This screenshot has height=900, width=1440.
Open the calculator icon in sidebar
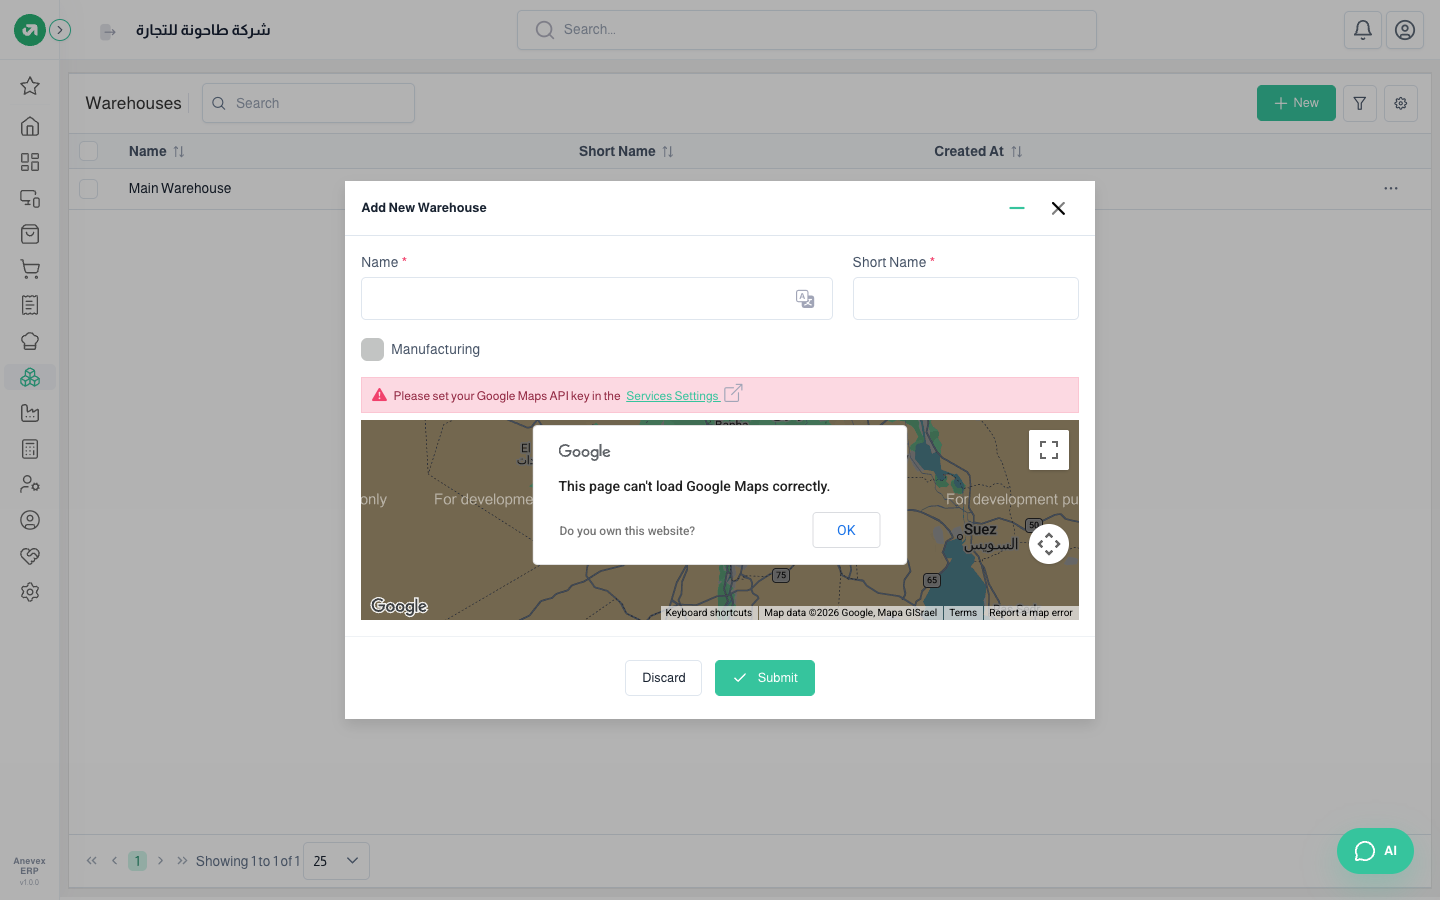(30, 449)
